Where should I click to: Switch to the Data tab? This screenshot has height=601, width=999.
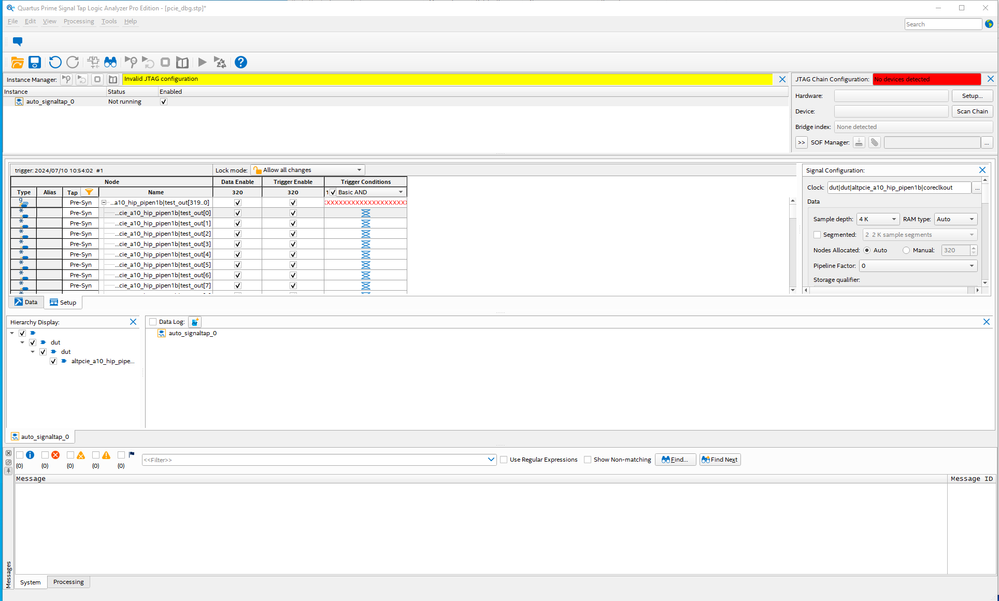point(26,303)
